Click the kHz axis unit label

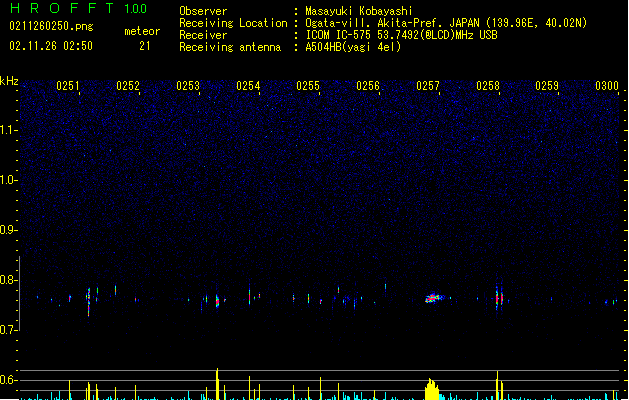[9, 81]
